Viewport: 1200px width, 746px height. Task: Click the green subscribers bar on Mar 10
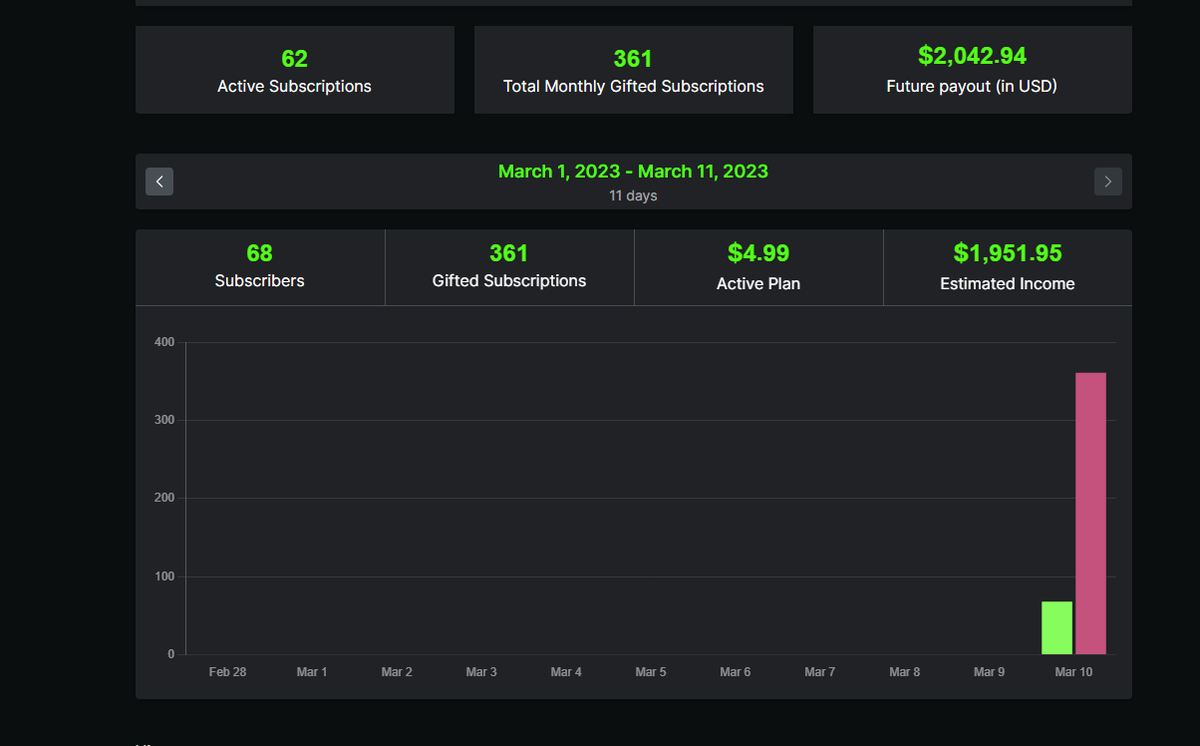1057,628
